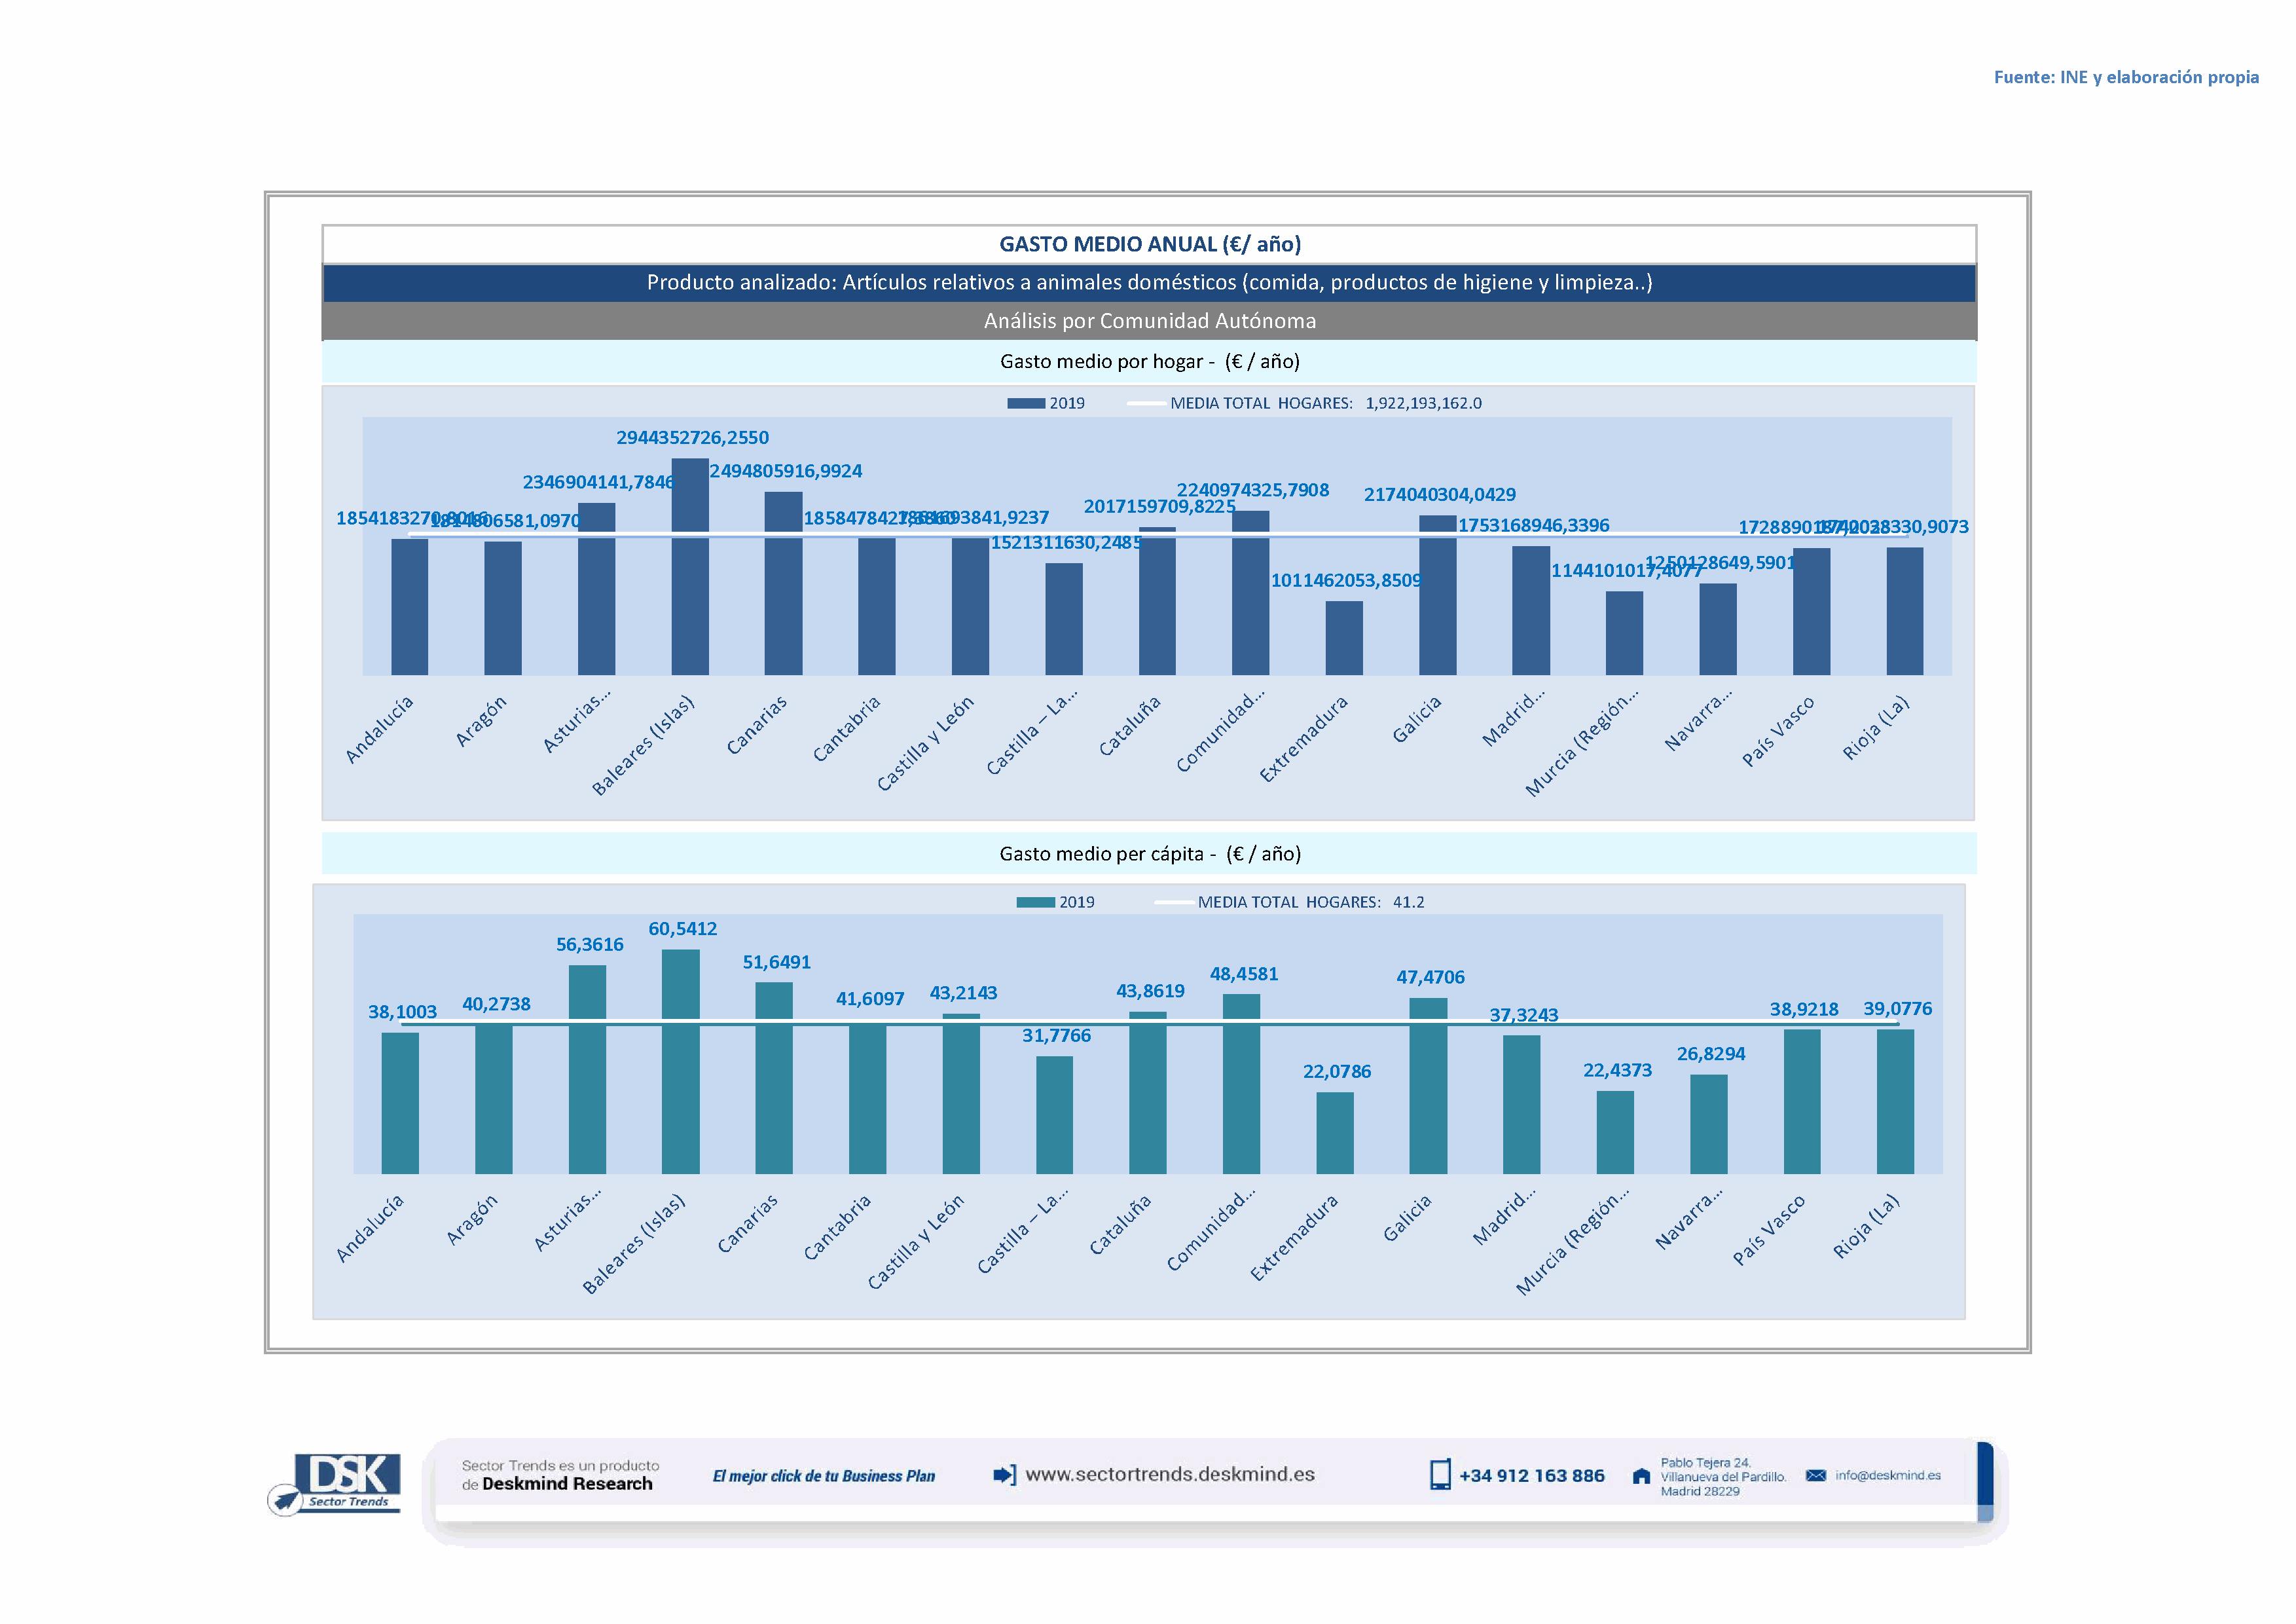The image size is (2296, 1624).
Task: Click the 'Gasto medio per cápita' section heading
Action: click(1149, 854)
